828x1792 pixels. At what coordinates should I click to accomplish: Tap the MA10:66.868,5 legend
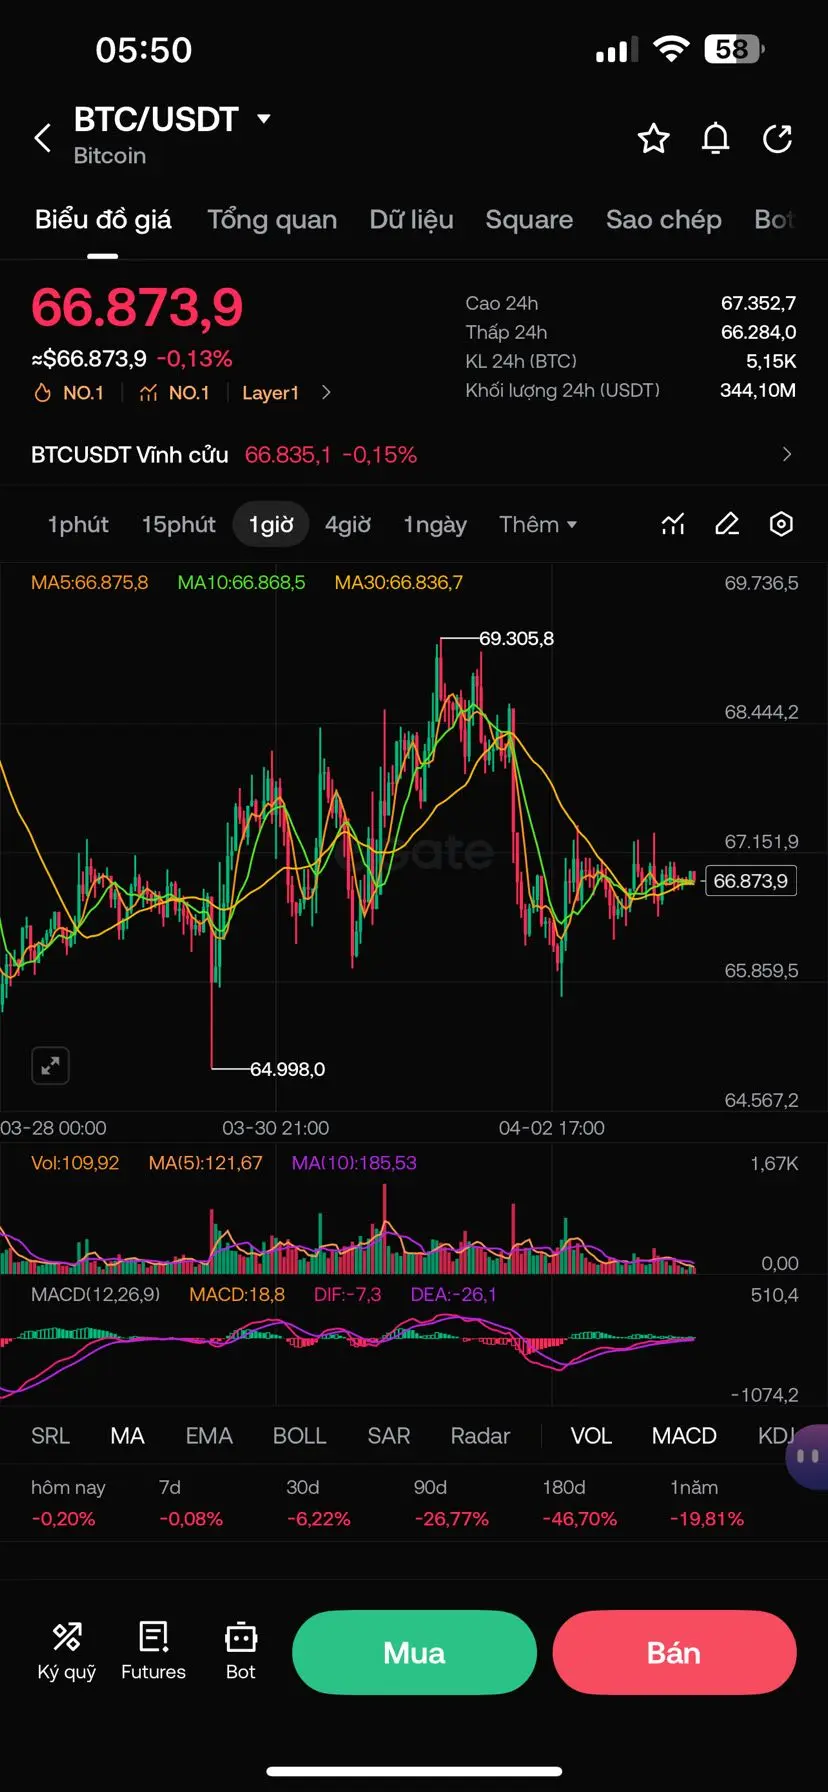click(x=241, y=582)
